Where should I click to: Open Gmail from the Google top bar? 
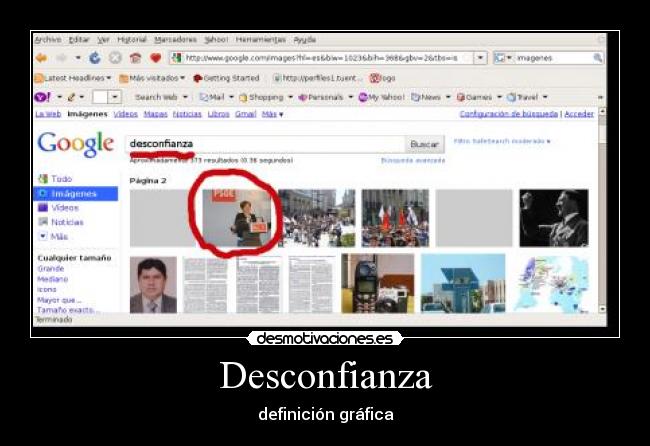(x=245, y=114)
